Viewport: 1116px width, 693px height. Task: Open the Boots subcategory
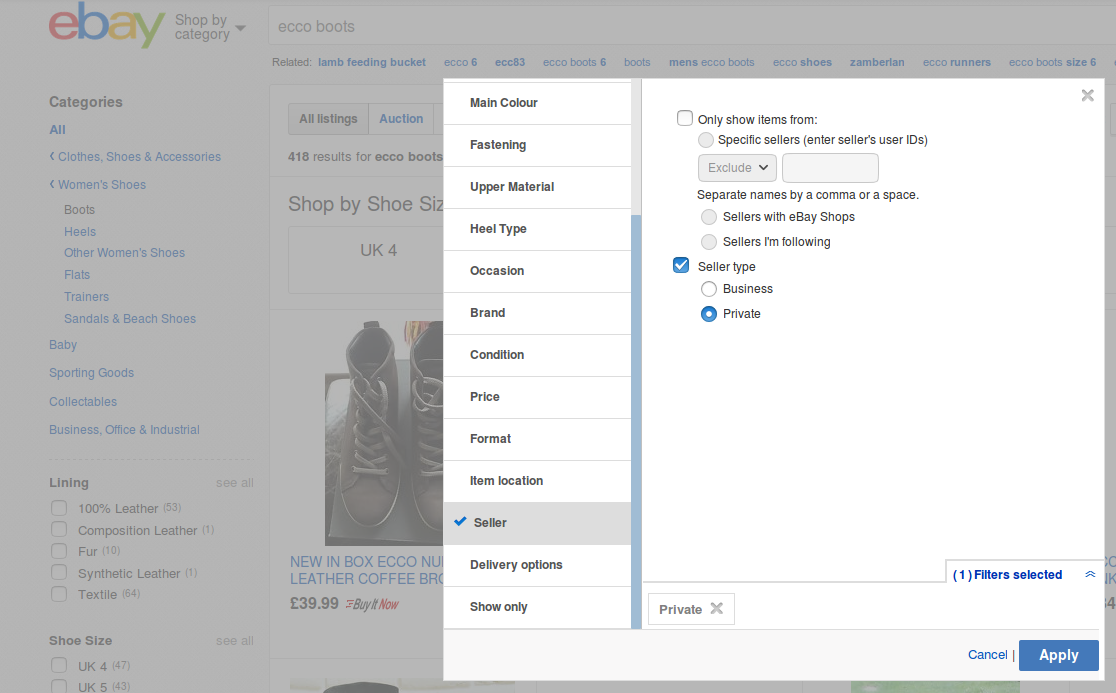pyautogui.click(x=79, y=210)
